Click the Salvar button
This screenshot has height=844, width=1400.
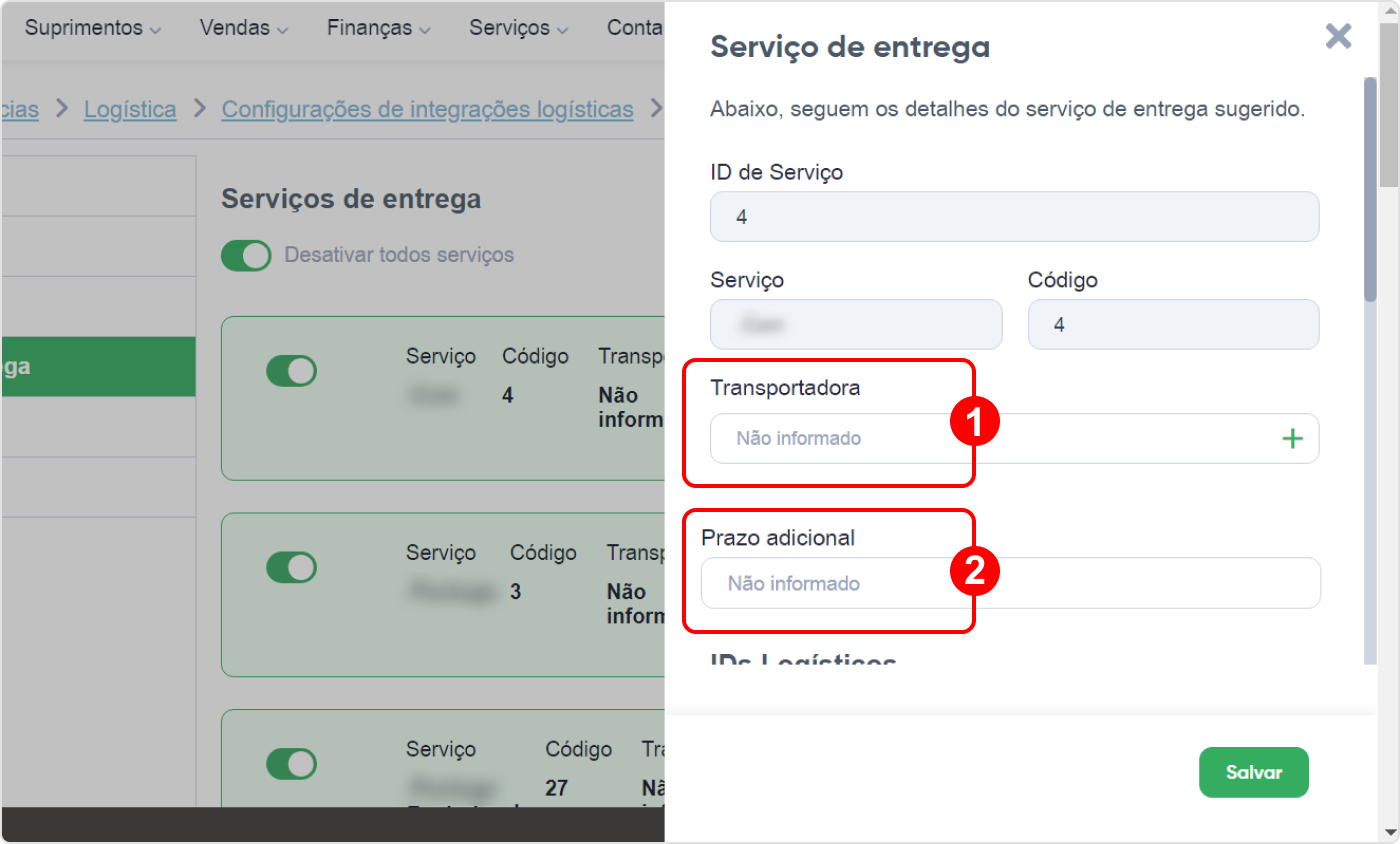1254,772
